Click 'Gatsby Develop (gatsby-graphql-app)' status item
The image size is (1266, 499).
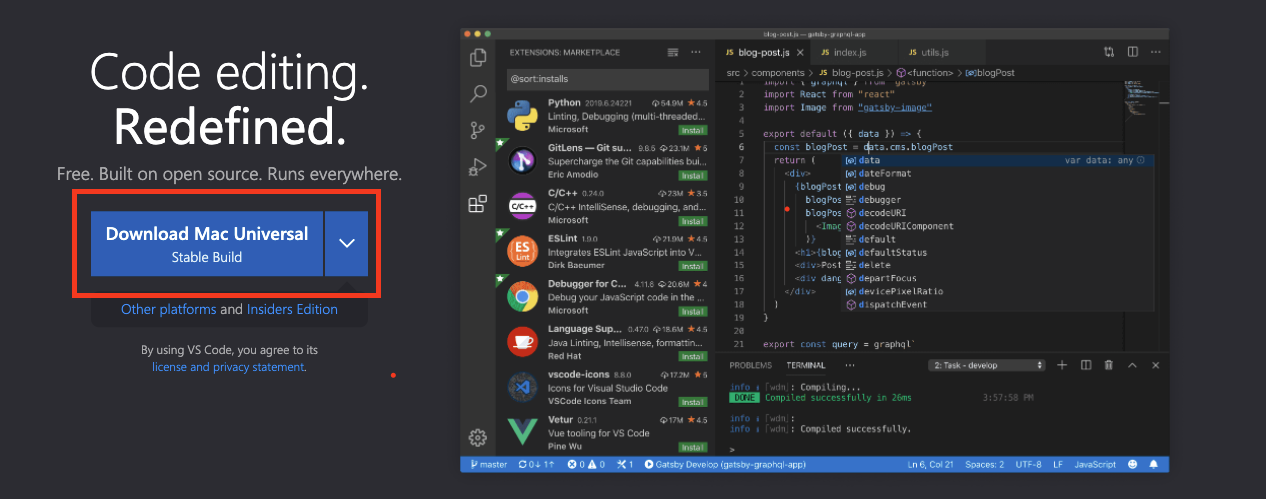coord(726,465)
